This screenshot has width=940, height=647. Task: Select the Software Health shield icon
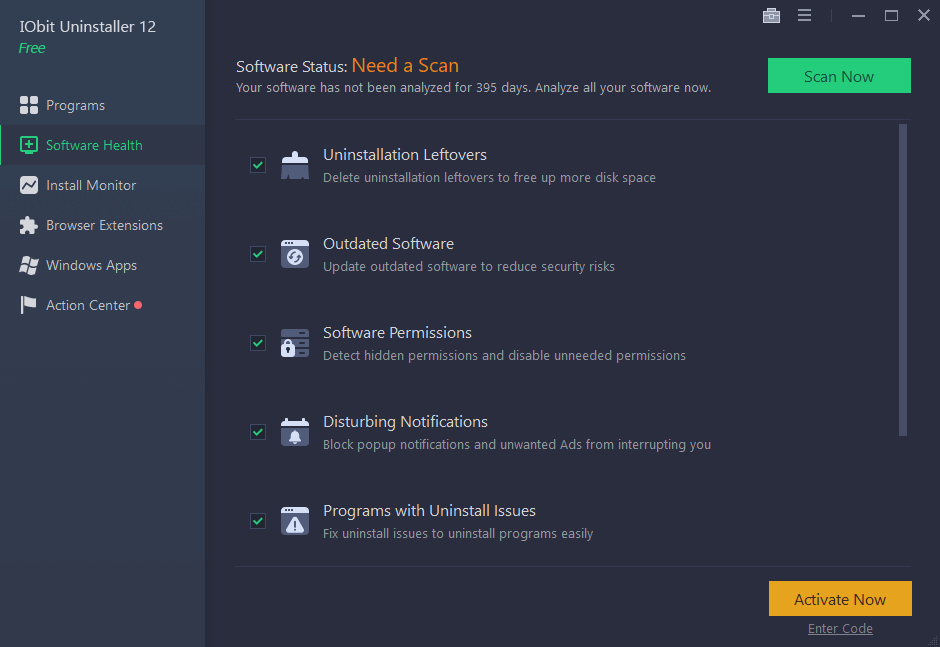click(27, 144)
